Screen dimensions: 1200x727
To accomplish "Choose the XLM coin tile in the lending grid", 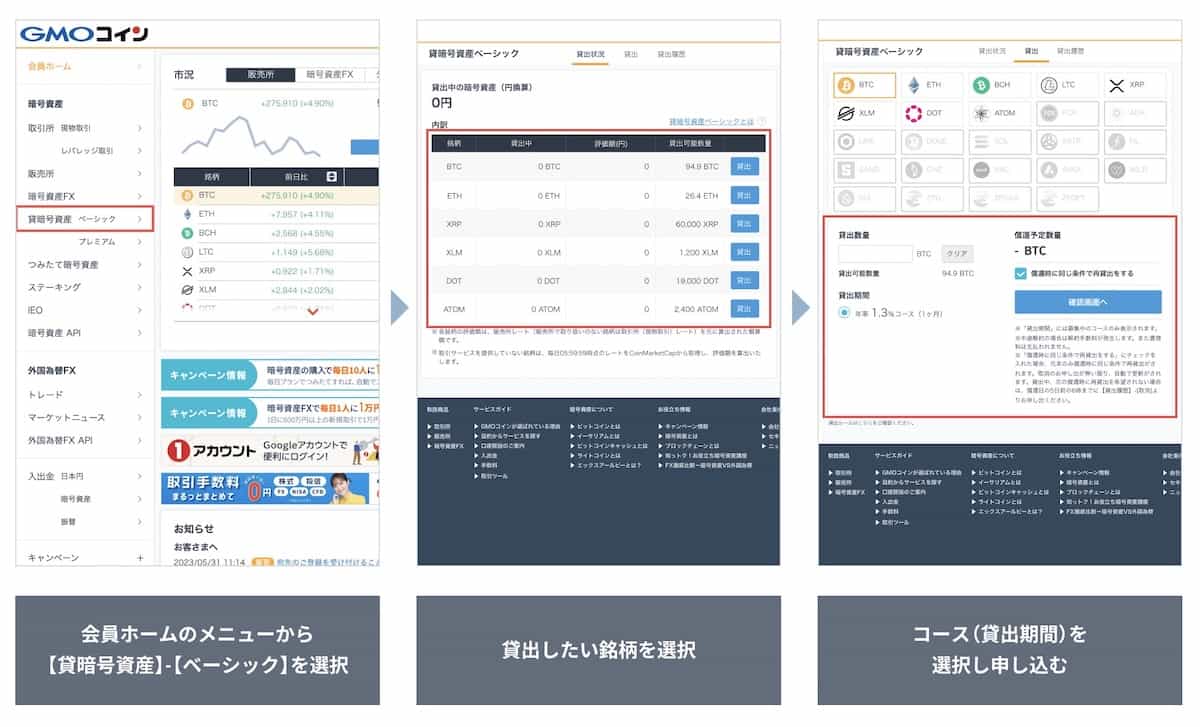I will pos(866,113).
